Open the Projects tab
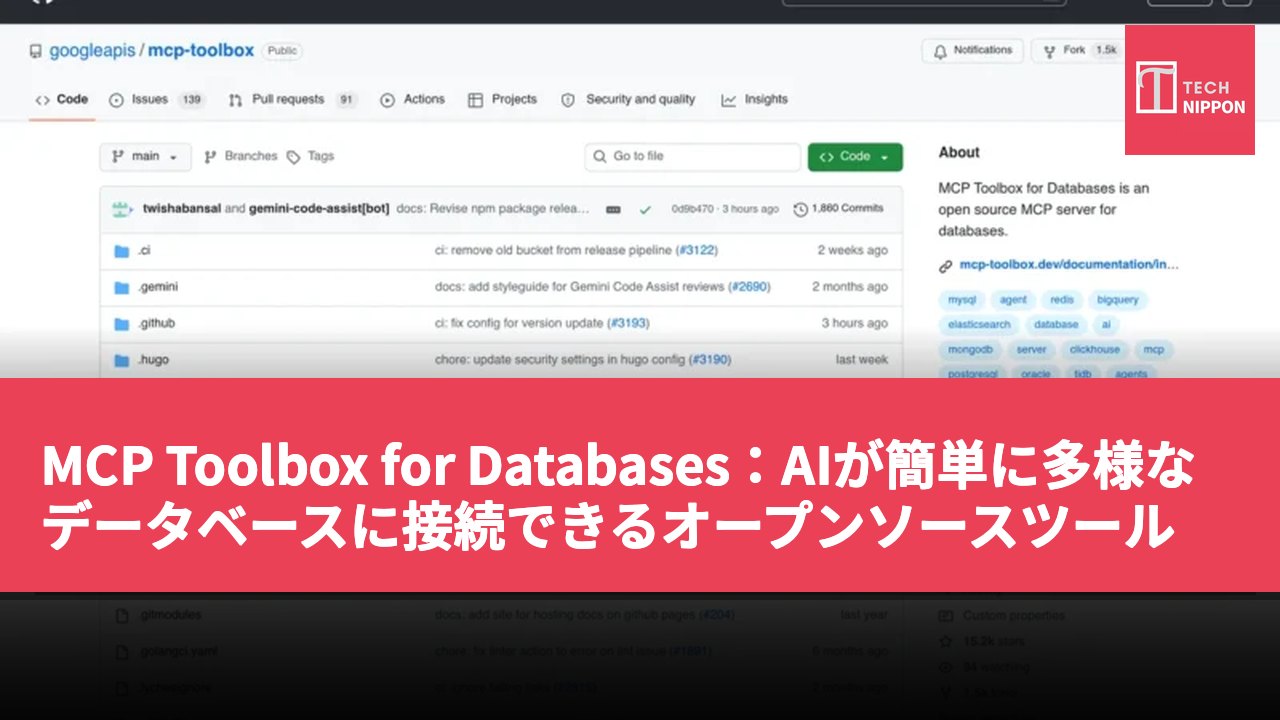Viewport: 1280px width, 720px height. (502, 100)
